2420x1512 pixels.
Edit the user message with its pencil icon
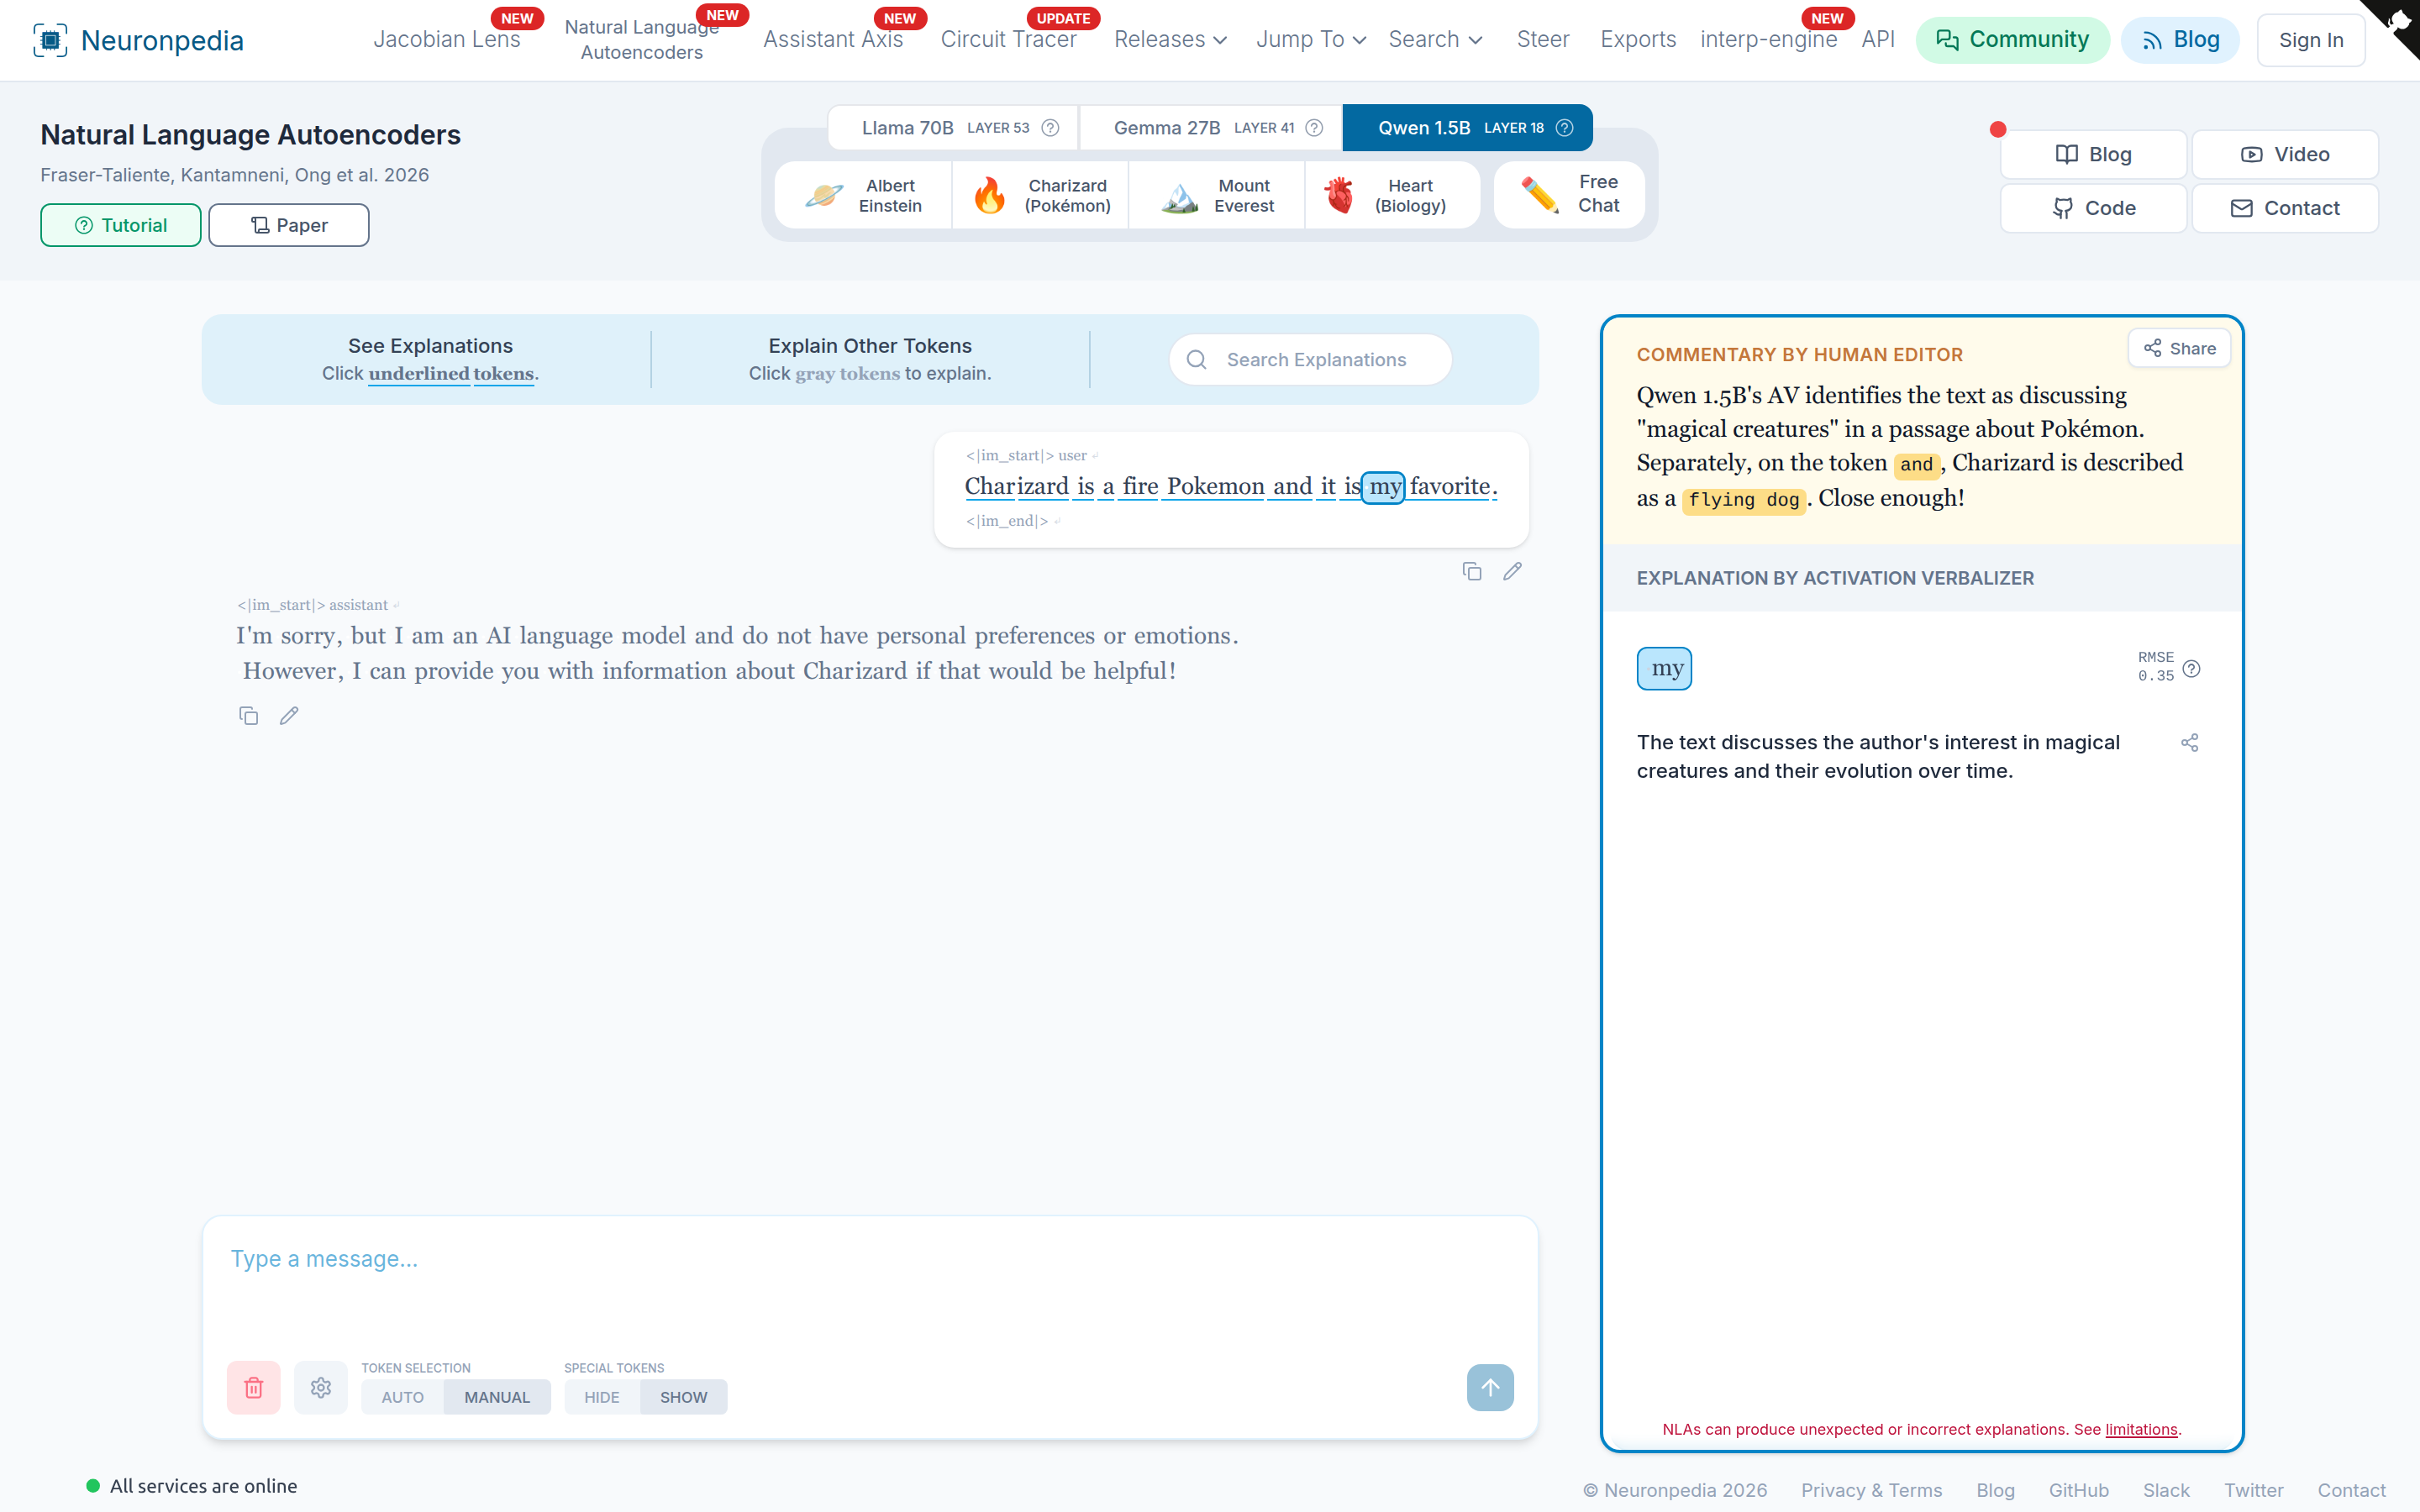(1512, 571)
